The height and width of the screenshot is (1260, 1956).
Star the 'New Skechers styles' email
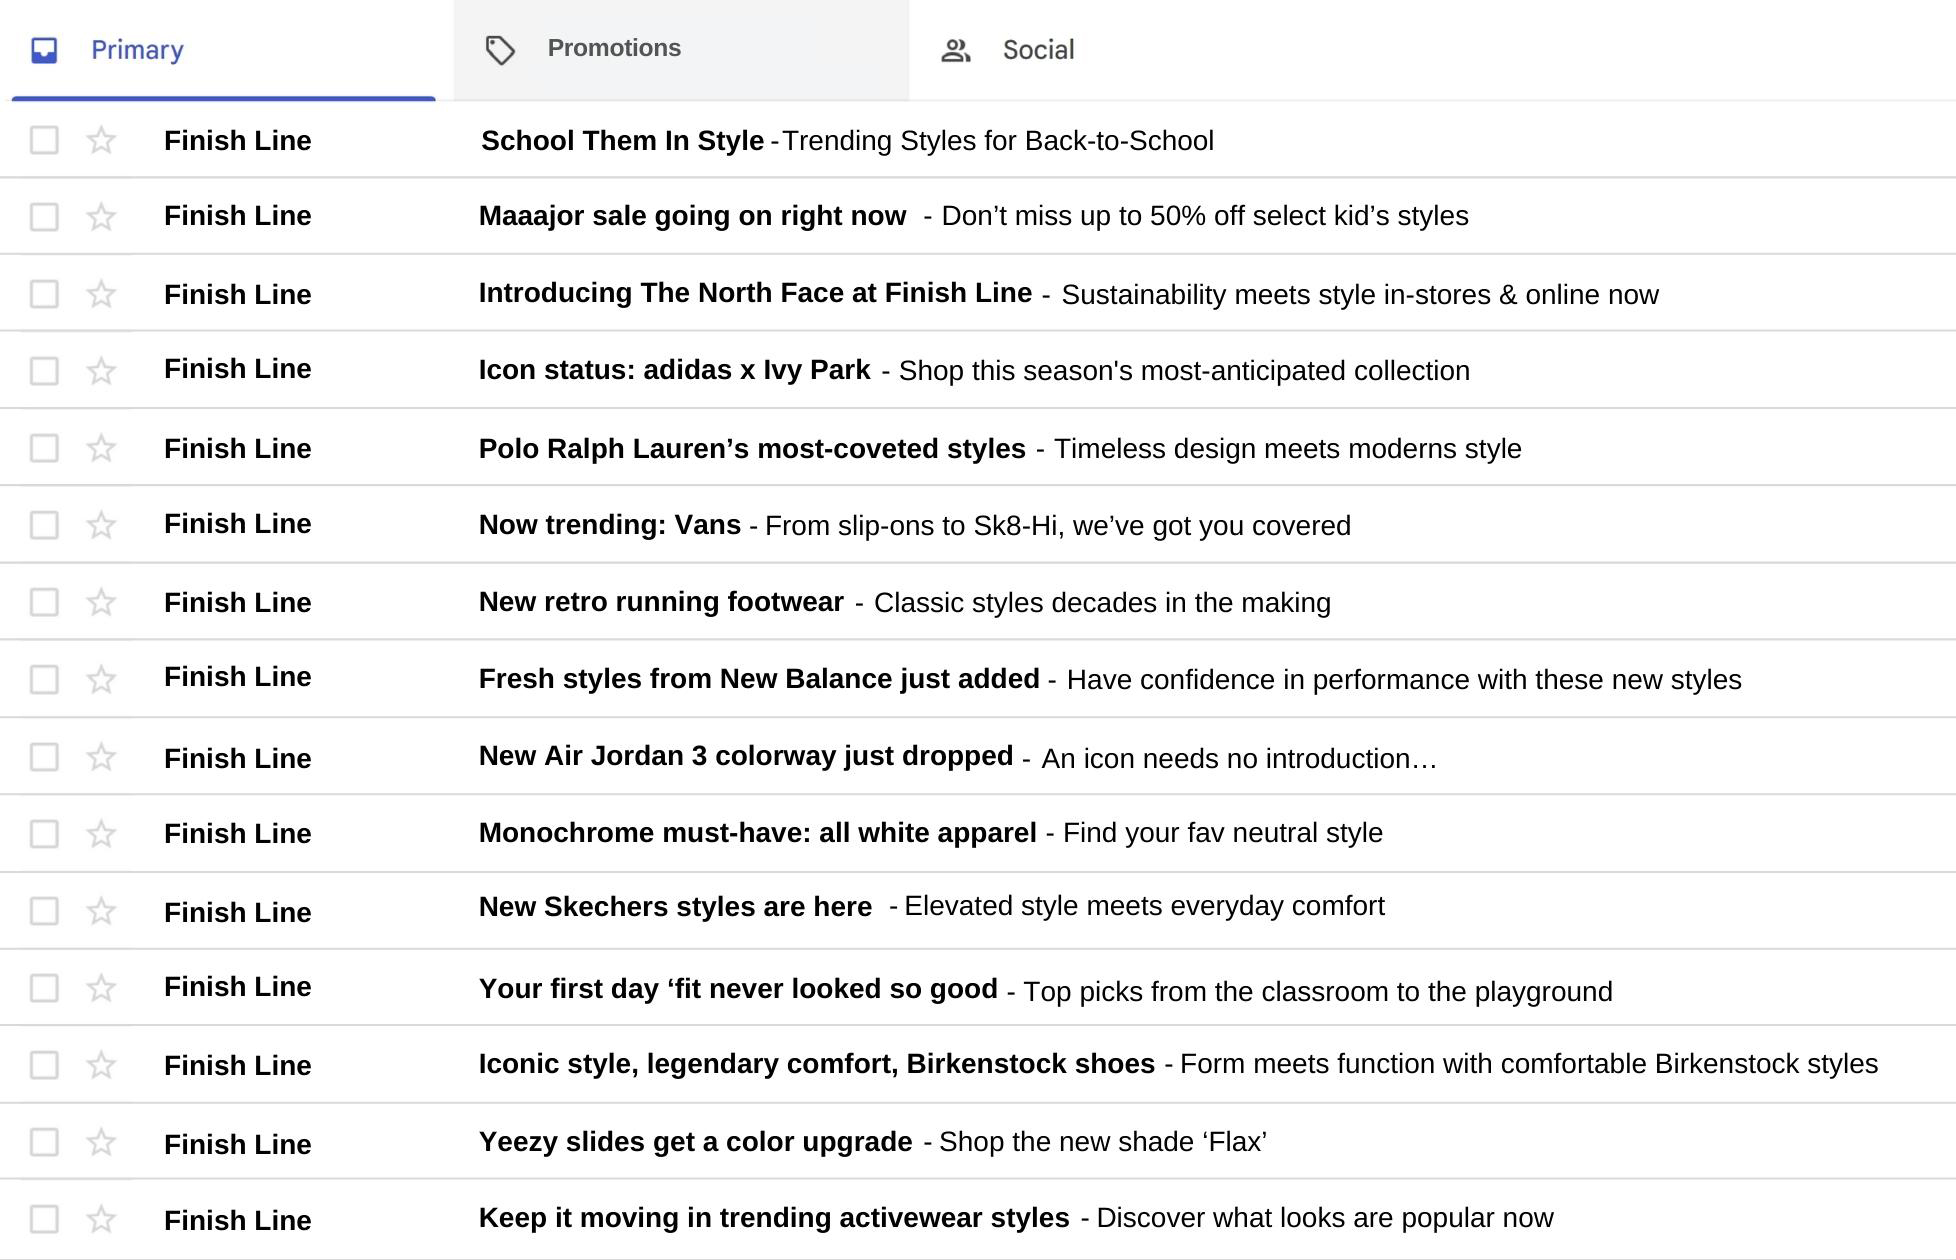(x=101, y=911)
